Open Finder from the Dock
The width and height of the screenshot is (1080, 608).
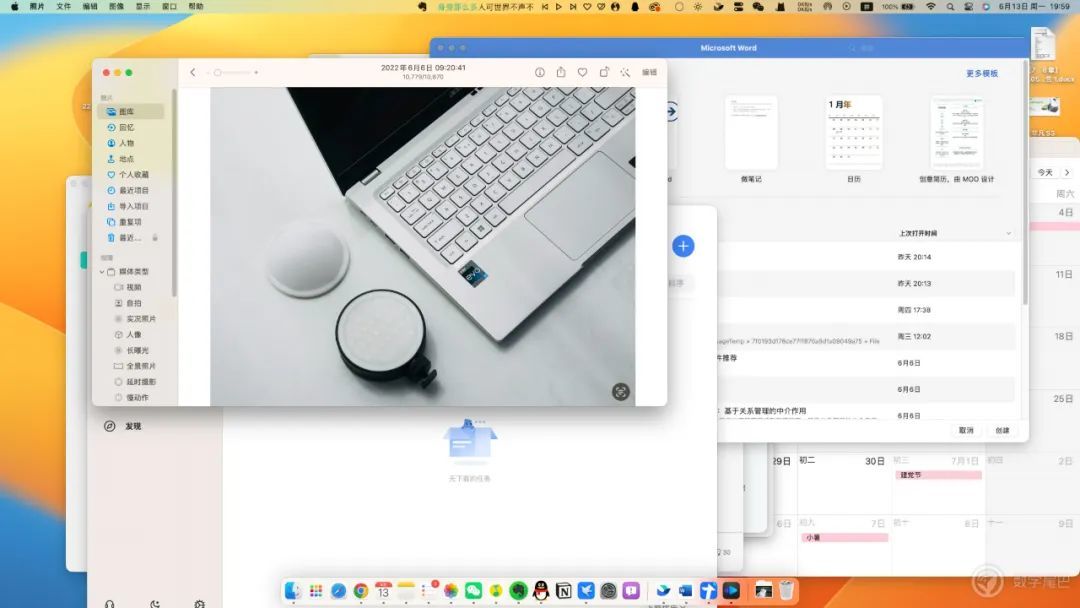[293, 591]
